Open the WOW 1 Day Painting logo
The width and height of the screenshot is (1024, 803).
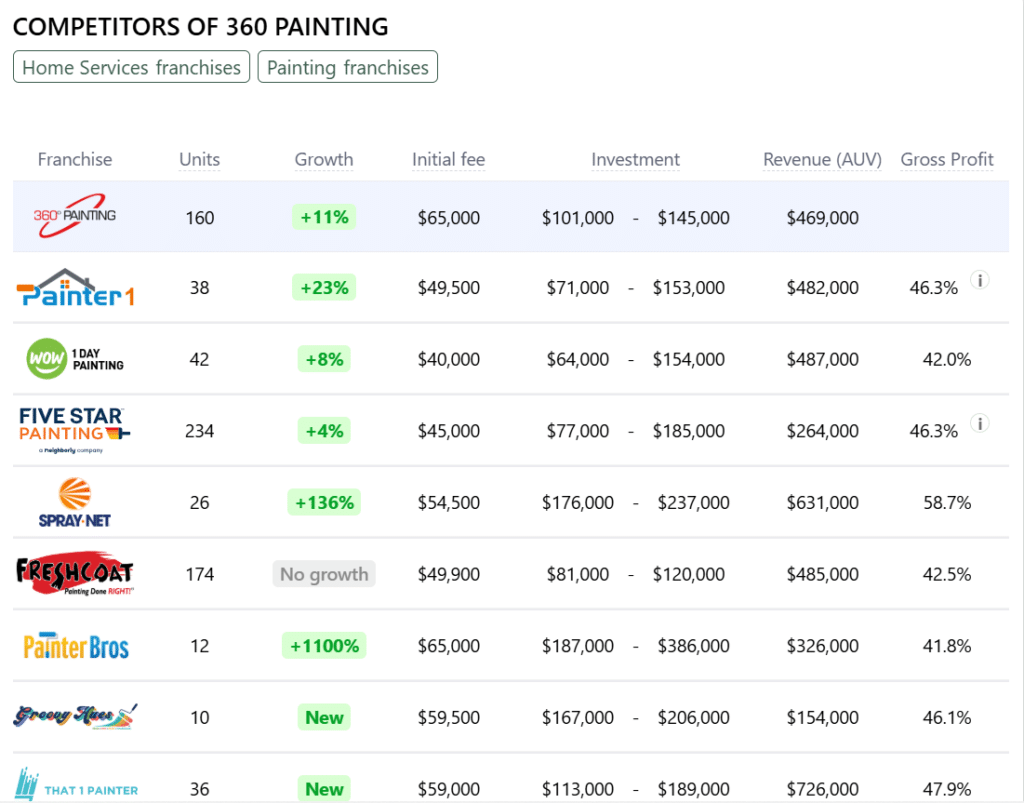[74, 359]
